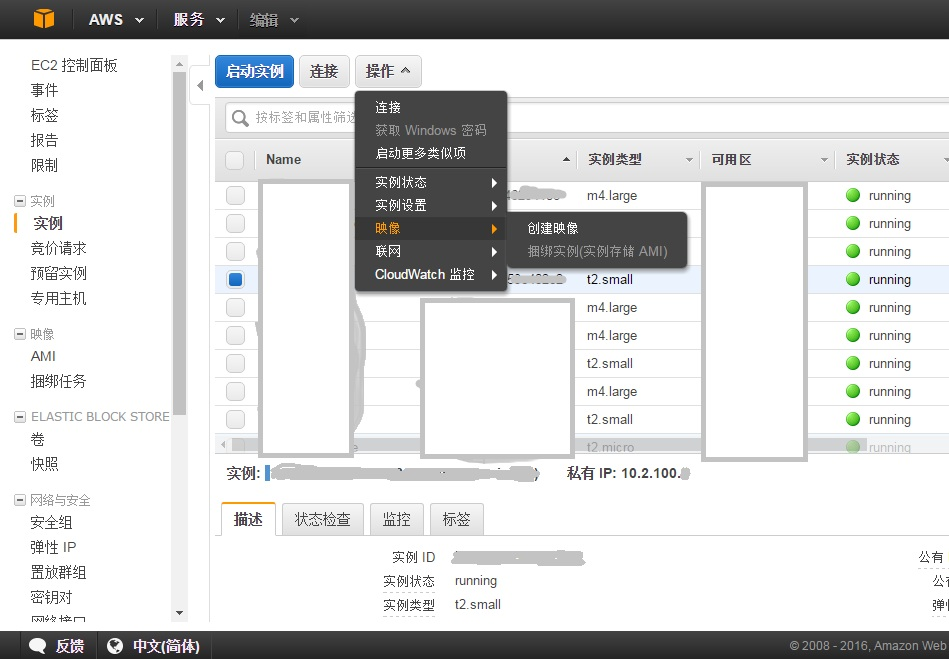The width and height of the screenshot is (949, 659).
Task: Collapse the sidebar with the left arrow
Action: pyautogui.click(x=200, y=85)
